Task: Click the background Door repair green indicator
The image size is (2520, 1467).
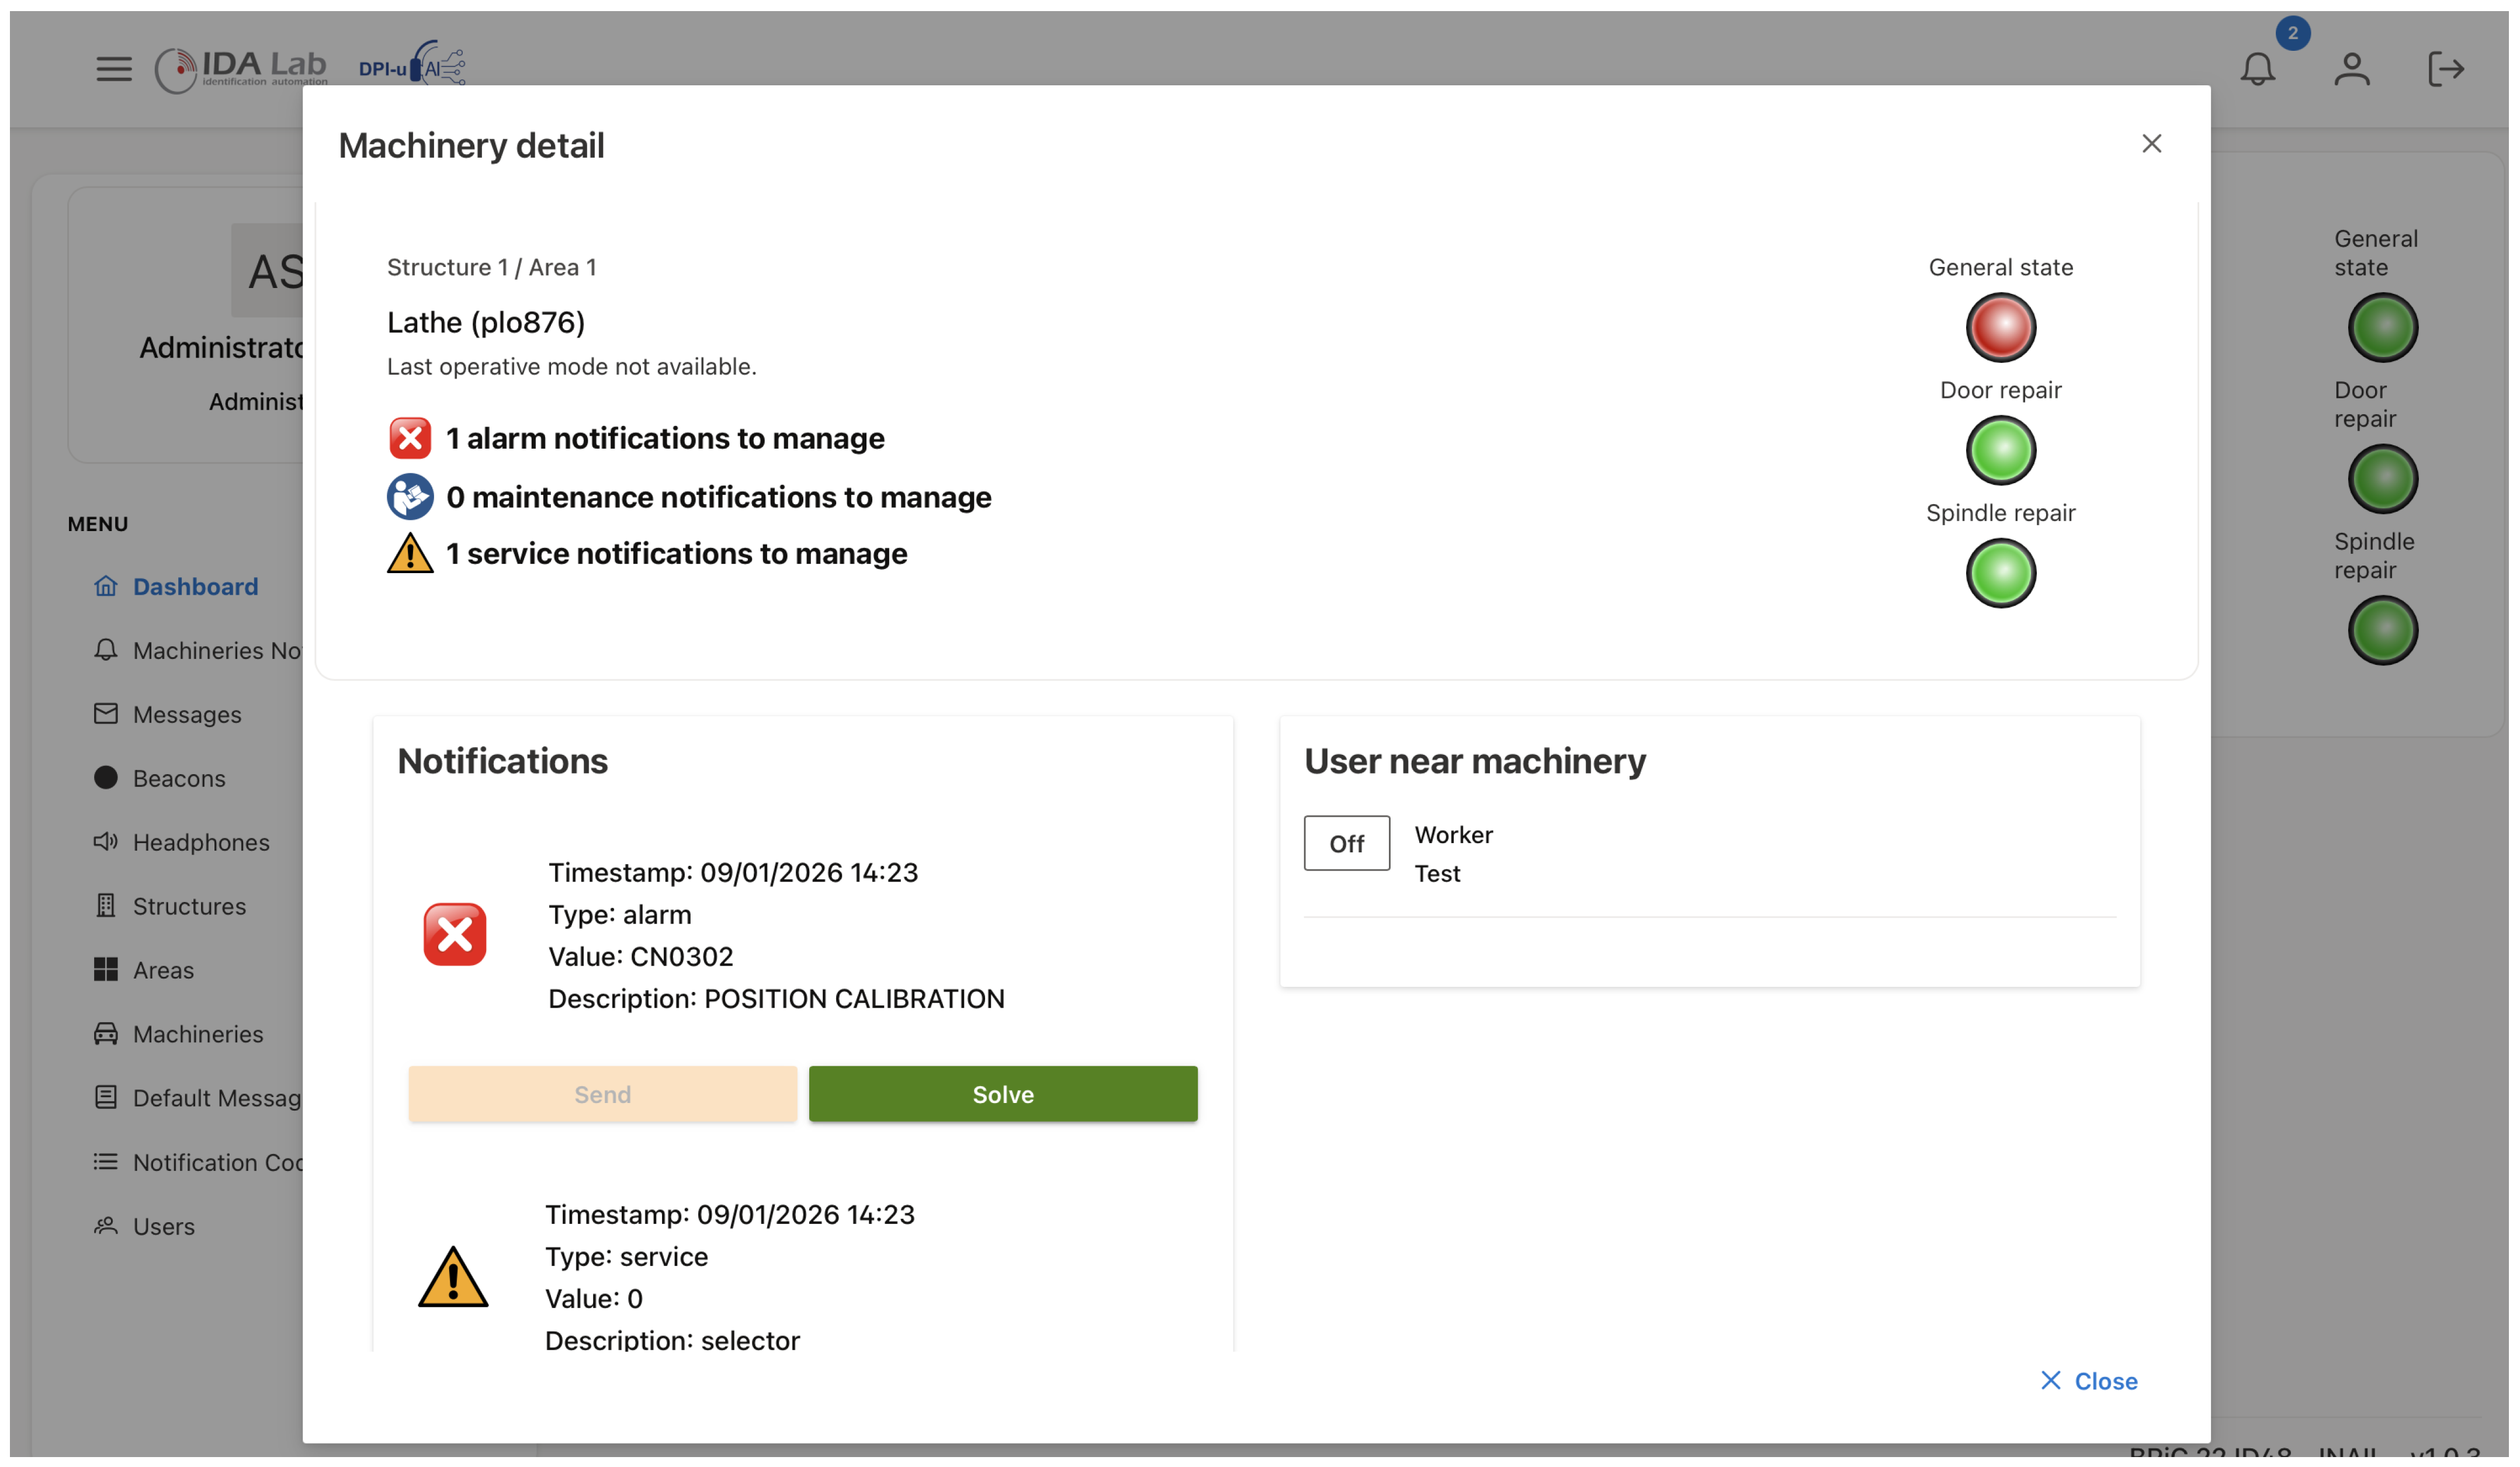Action: tap(2382, 479)
